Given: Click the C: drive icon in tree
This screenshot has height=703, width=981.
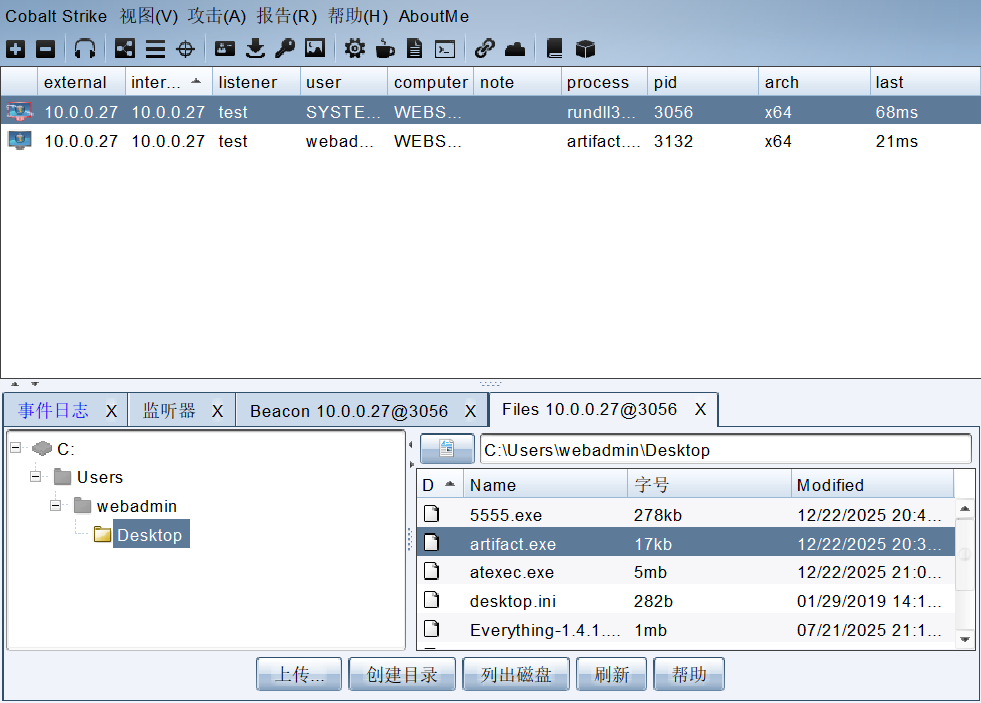Looking at the screenshot, I should (x=42, y=448).
